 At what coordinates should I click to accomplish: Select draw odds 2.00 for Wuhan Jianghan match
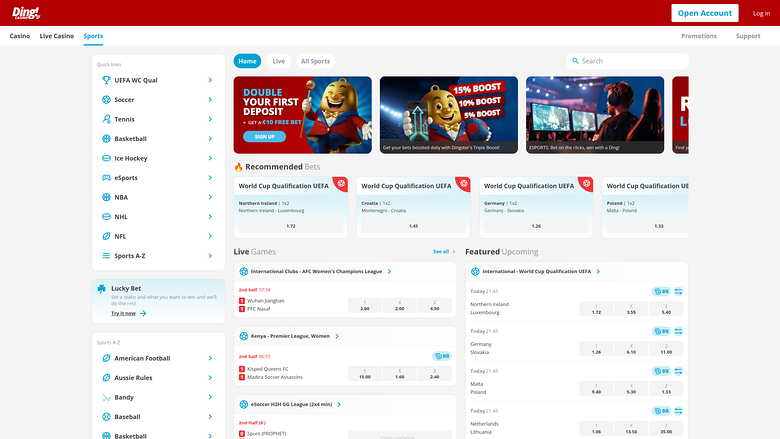[x=399, y=305]
